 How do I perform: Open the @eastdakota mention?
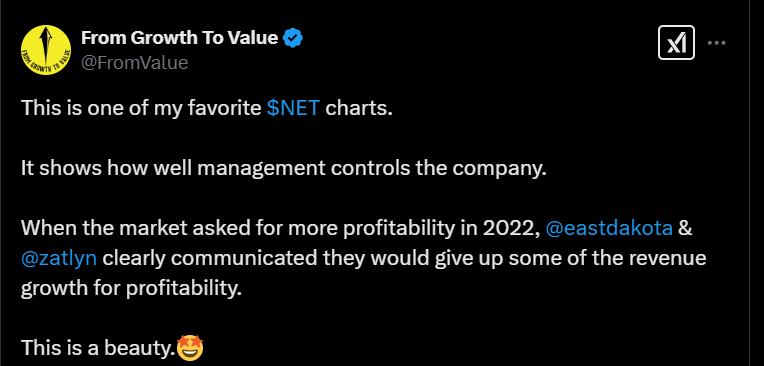coord(609,228)
